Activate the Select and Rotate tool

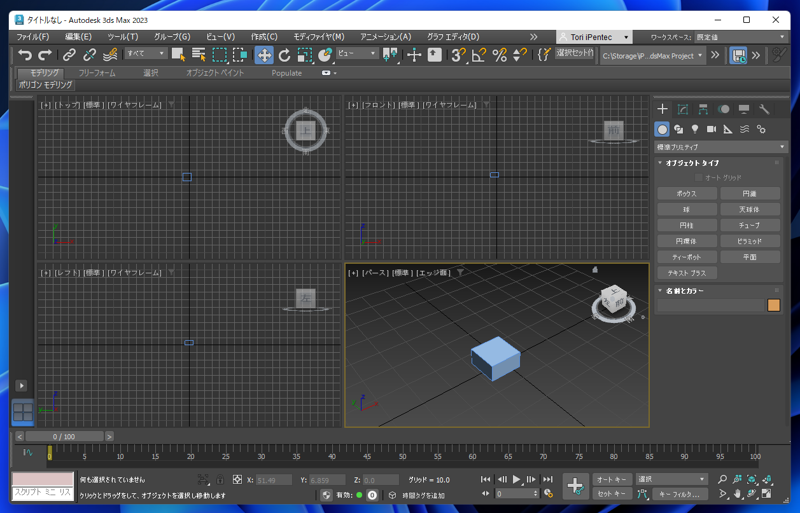click(x=284, y=55)
